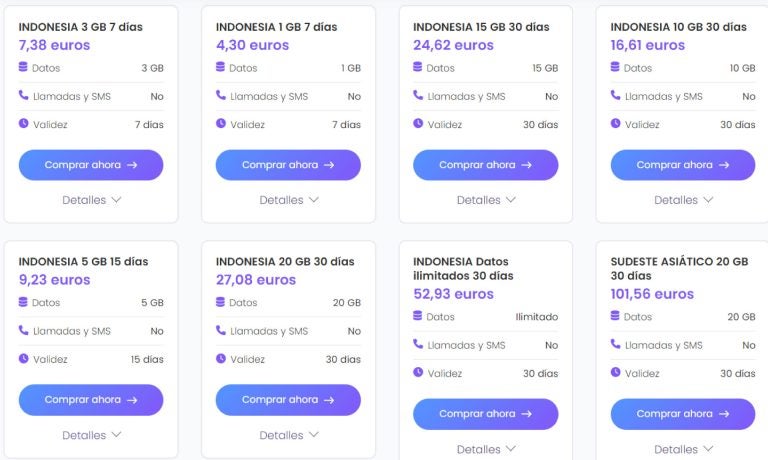Click data icon in Indonesia 3 GB card

coord(23,67)
